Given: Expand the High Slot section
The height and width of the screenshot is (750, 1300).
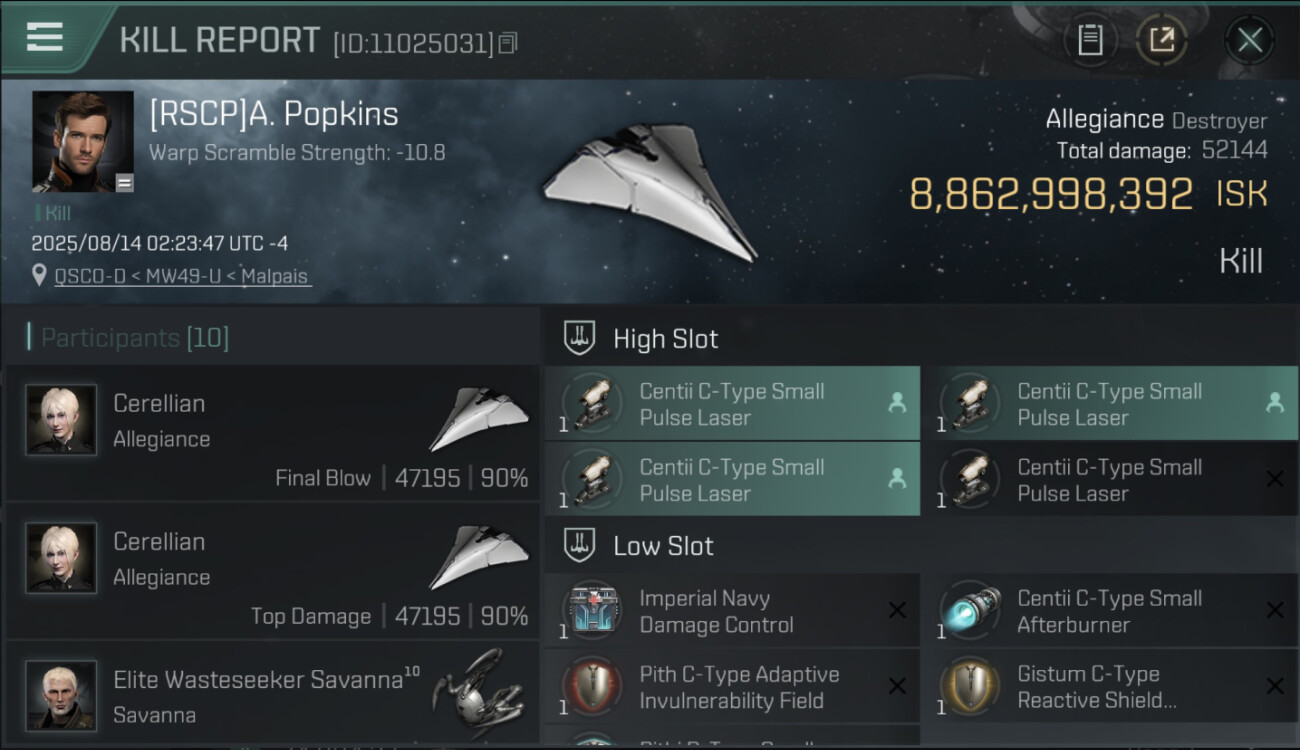Looking at the screenshot, I should coord(665,339).
